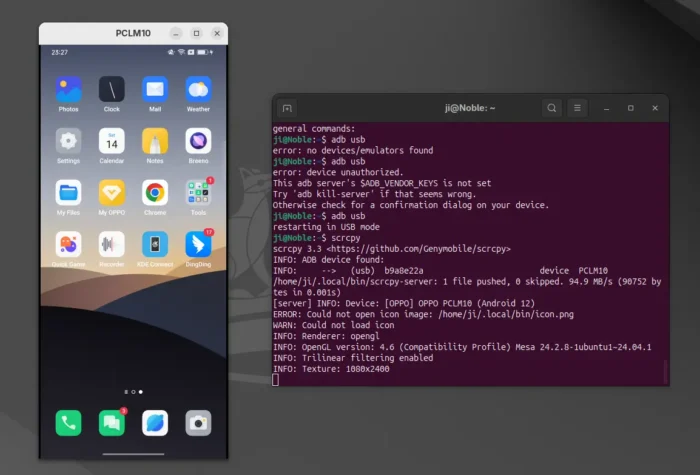Launch the Mail app
The width and height of the screenshot is (700, 475).
[155, 89]
